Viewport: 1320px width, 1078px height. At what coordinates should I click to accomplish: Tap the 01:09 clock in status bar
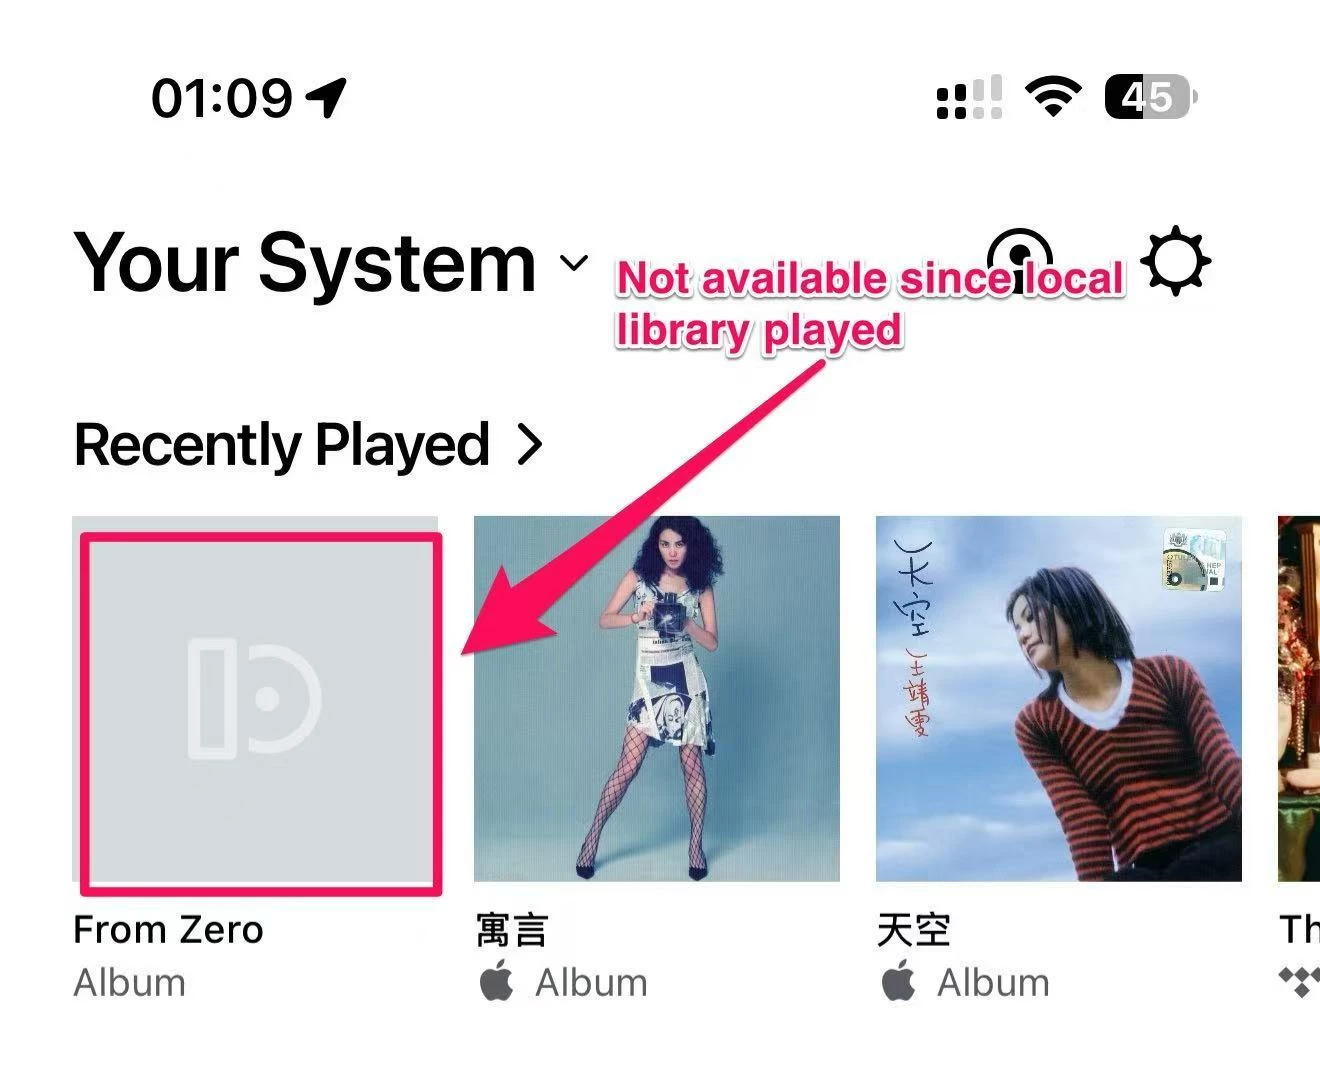tap(222, 98)
